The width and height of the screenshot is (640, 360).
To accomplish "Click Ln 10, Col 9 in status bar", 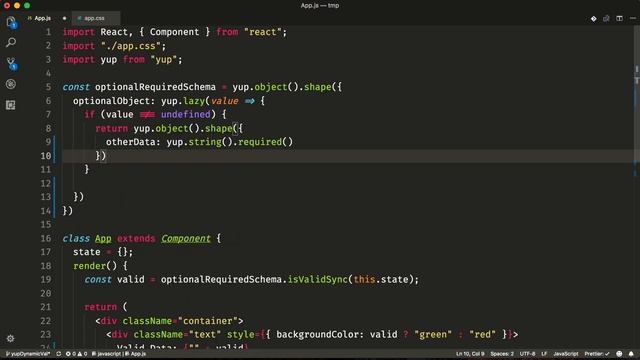I will (x=470, y=354).
